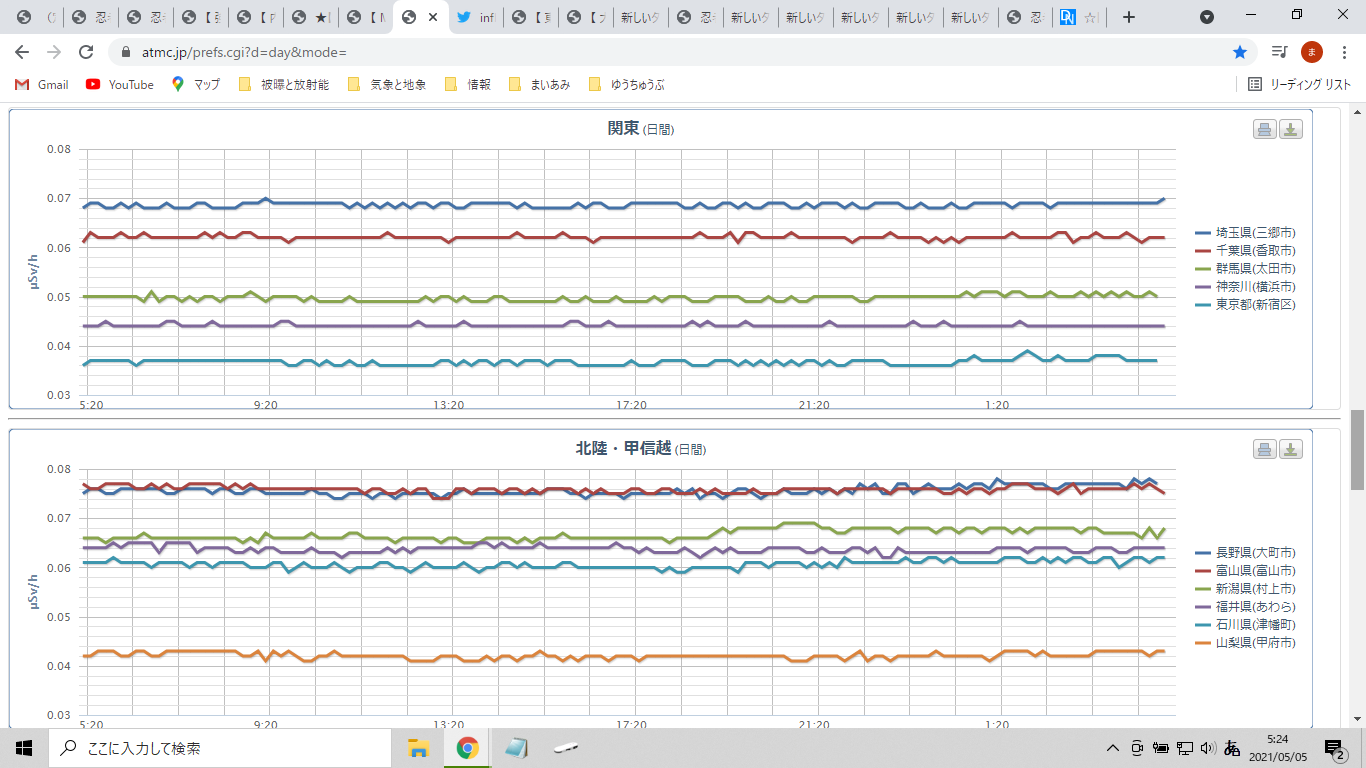Toggle the 富山県(富山市) series

[x=1245, y=571]
